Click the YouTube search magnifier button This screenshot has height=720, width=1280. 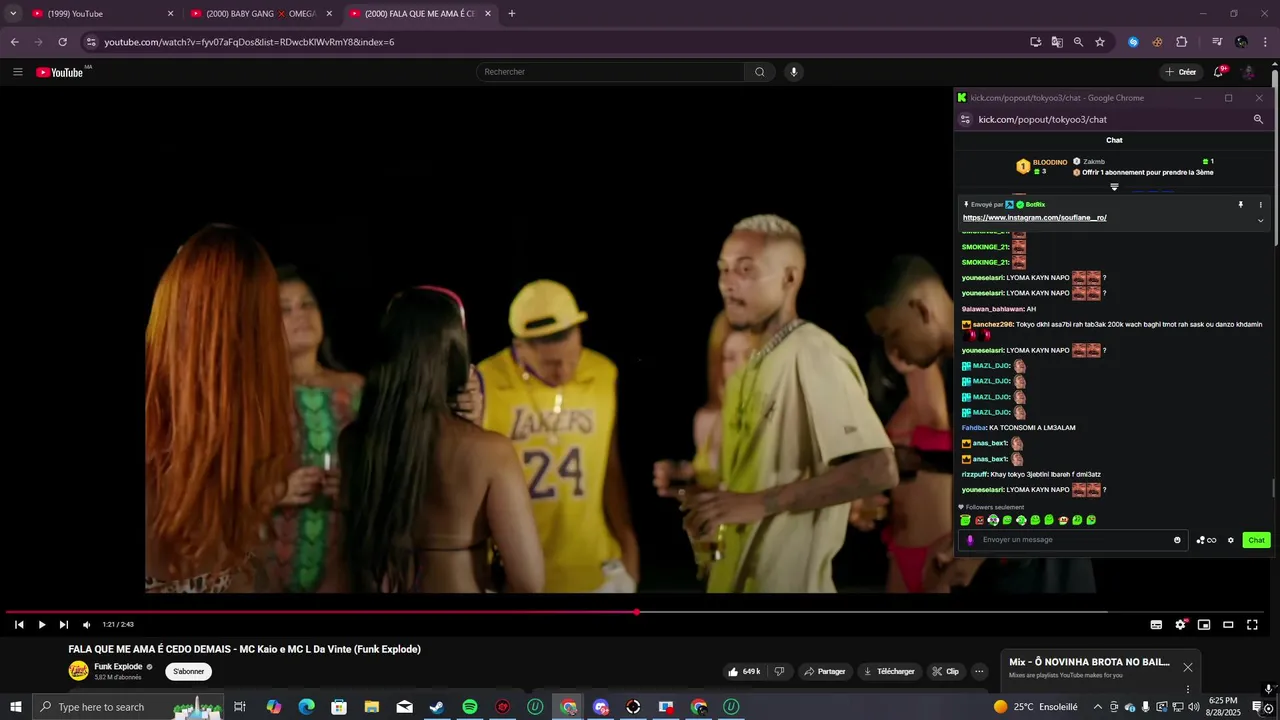[760, 72]
